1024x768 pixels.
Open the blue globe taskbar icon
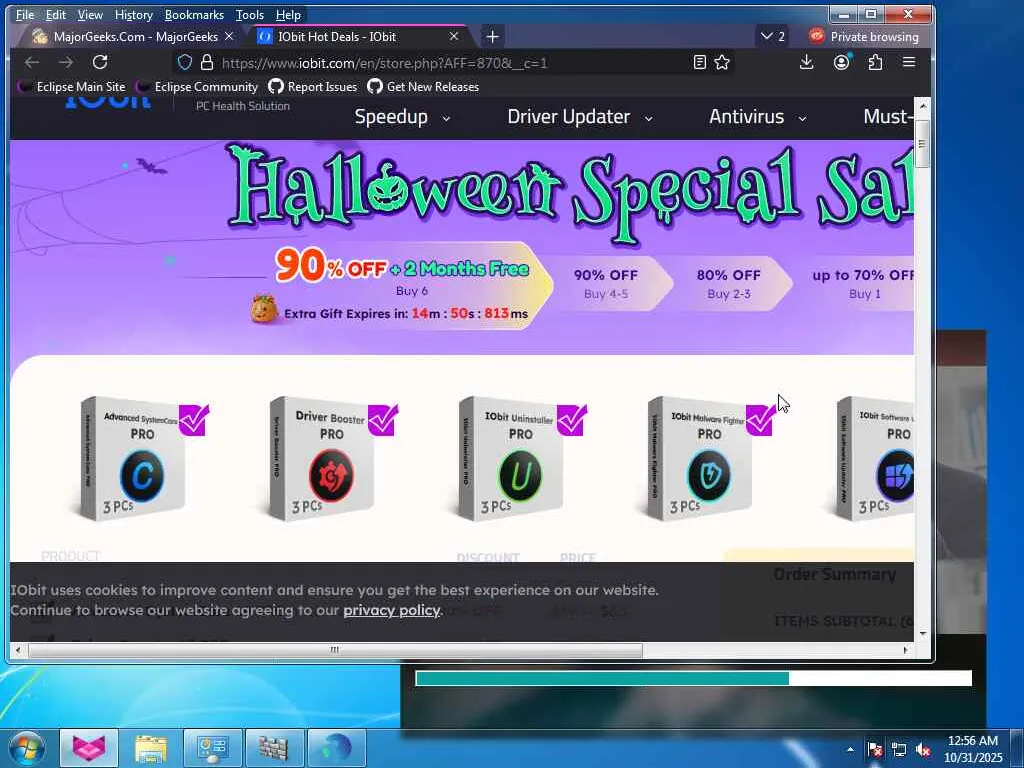click(336, 748)
